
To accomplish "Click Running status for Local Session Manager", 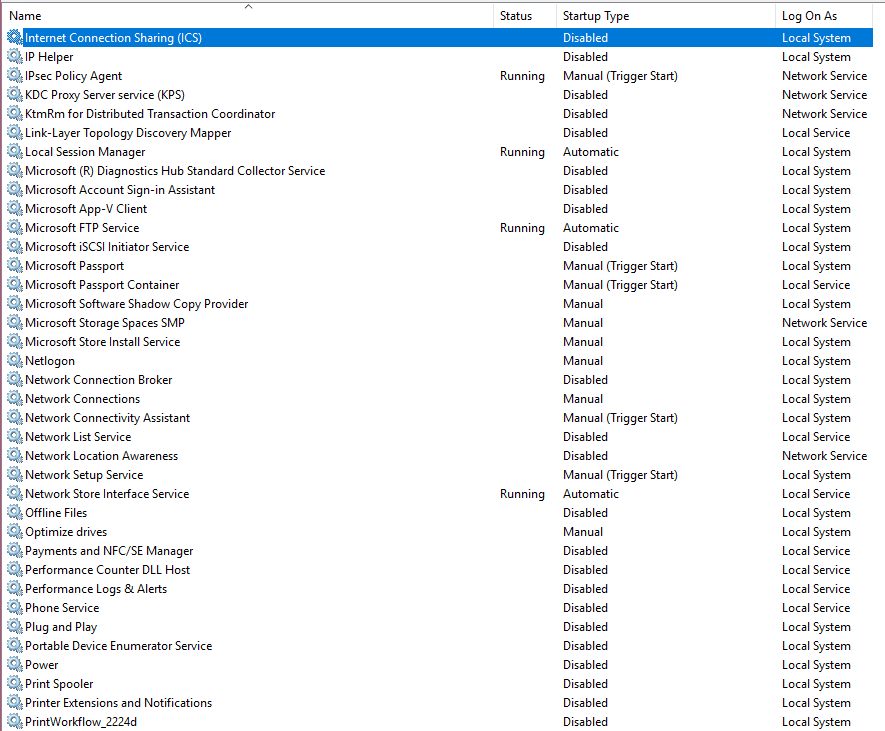I will click(522, 152).
